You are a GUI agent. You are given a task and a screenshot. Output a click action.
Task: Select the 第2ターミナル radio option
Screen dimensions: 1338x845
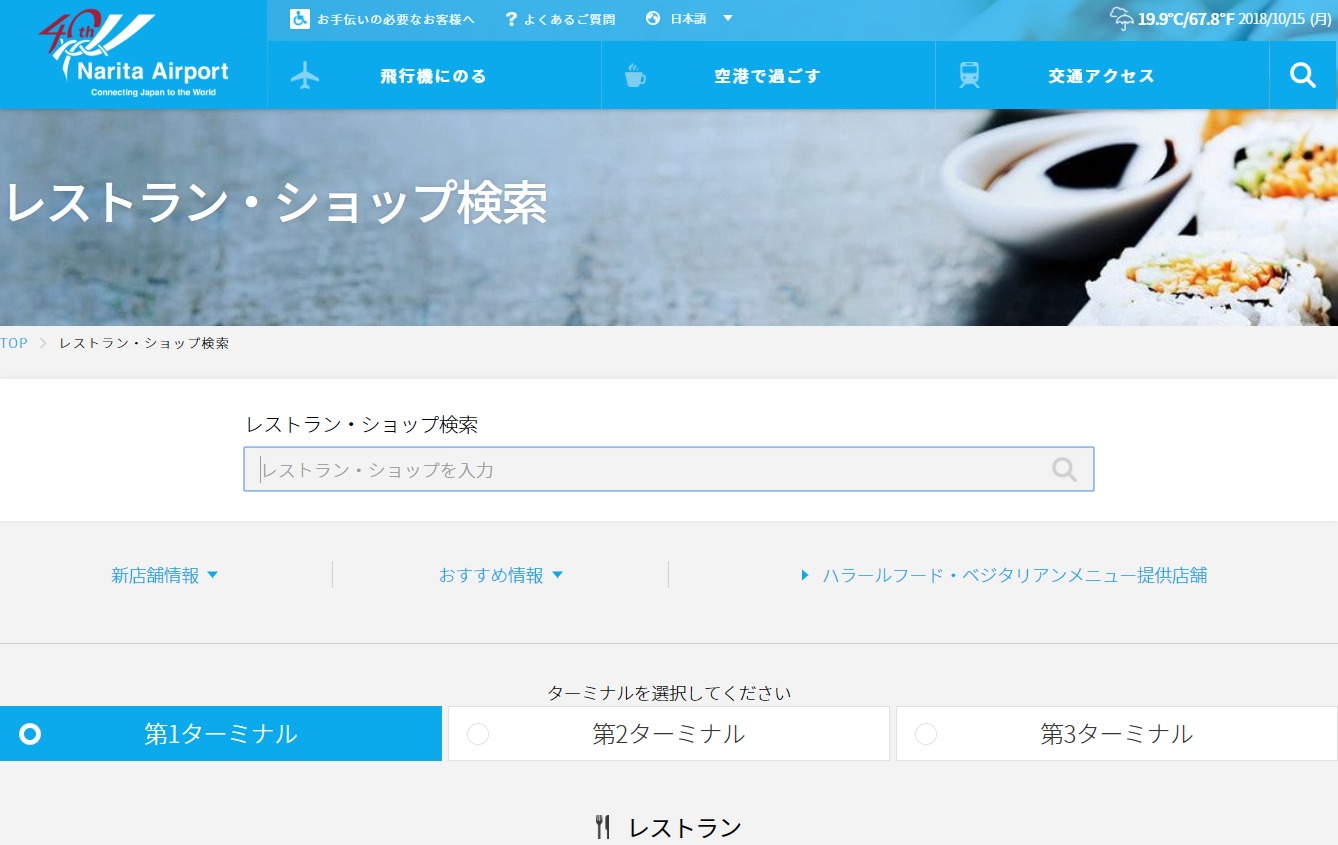[478, 734]
